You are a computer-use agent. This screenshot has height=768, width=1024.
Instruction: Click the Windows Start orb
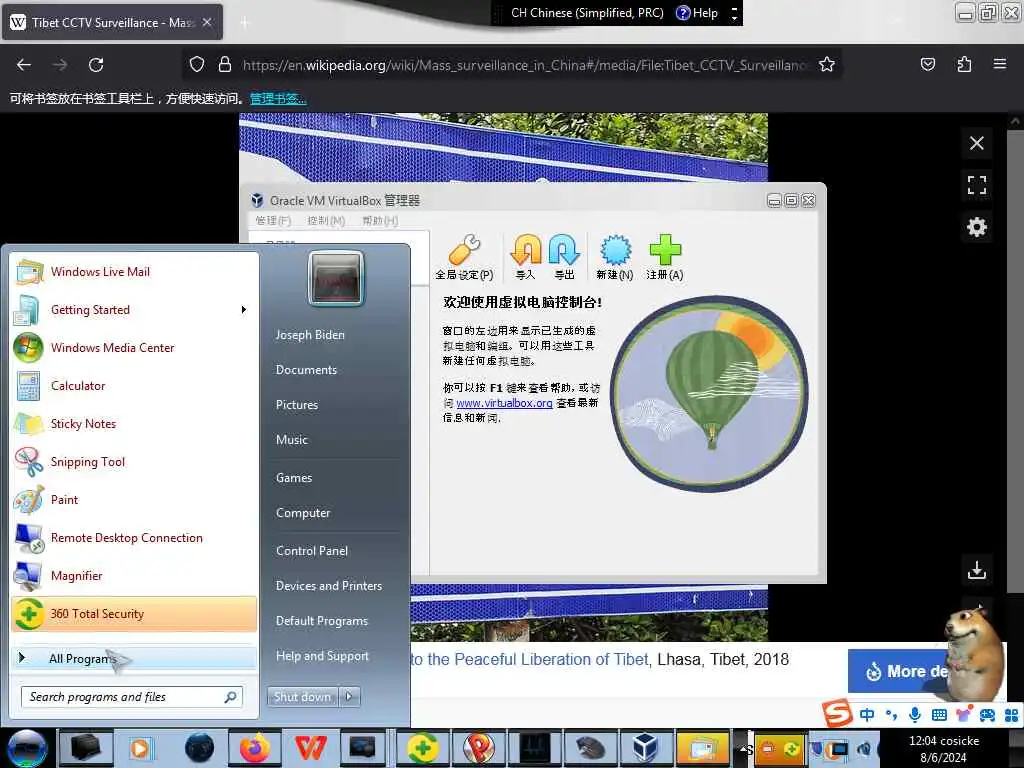27,748
